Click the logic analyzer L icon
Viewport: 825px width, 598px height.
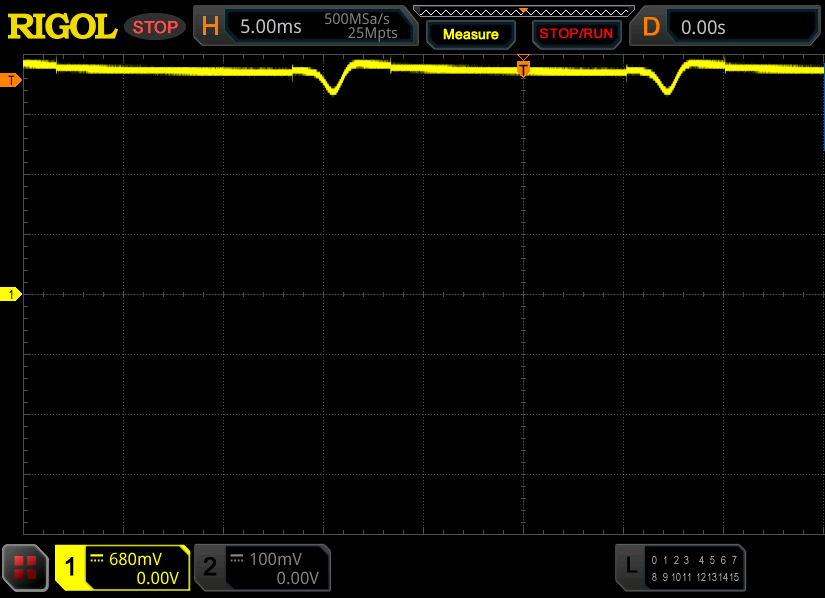coord(630,567)
